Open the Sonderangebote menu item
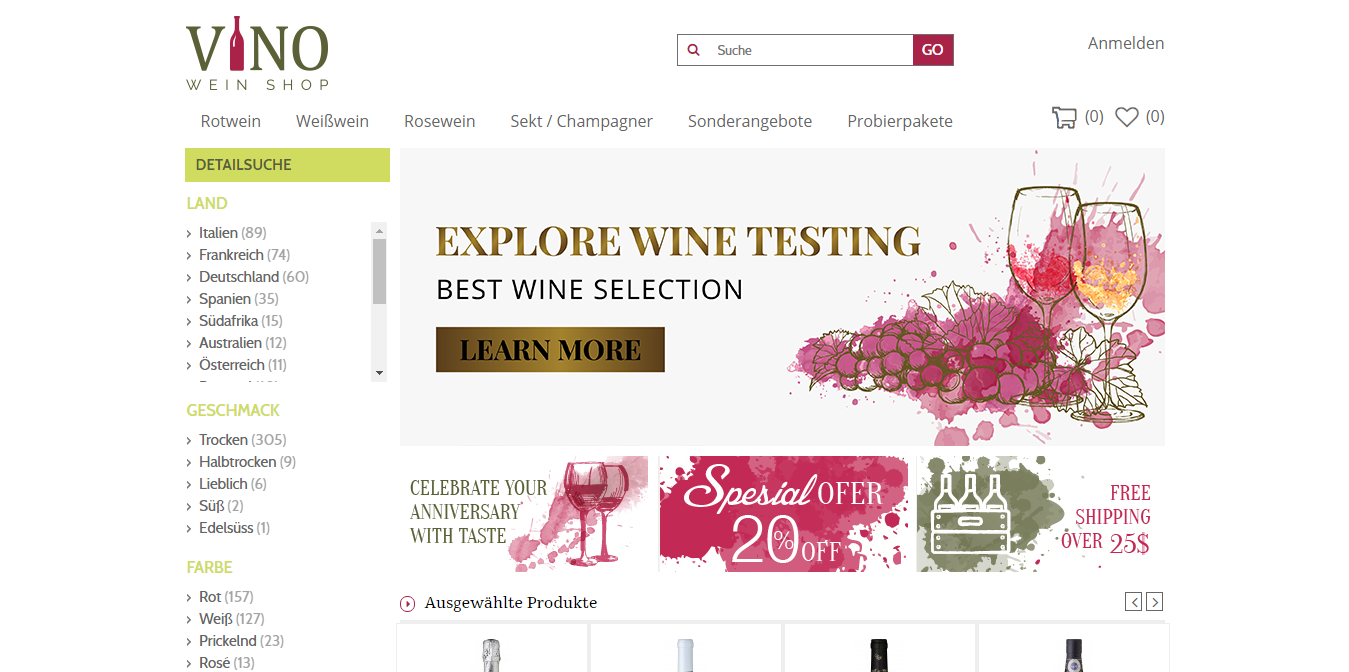The image size is (1349, 672). coord(749,120)
